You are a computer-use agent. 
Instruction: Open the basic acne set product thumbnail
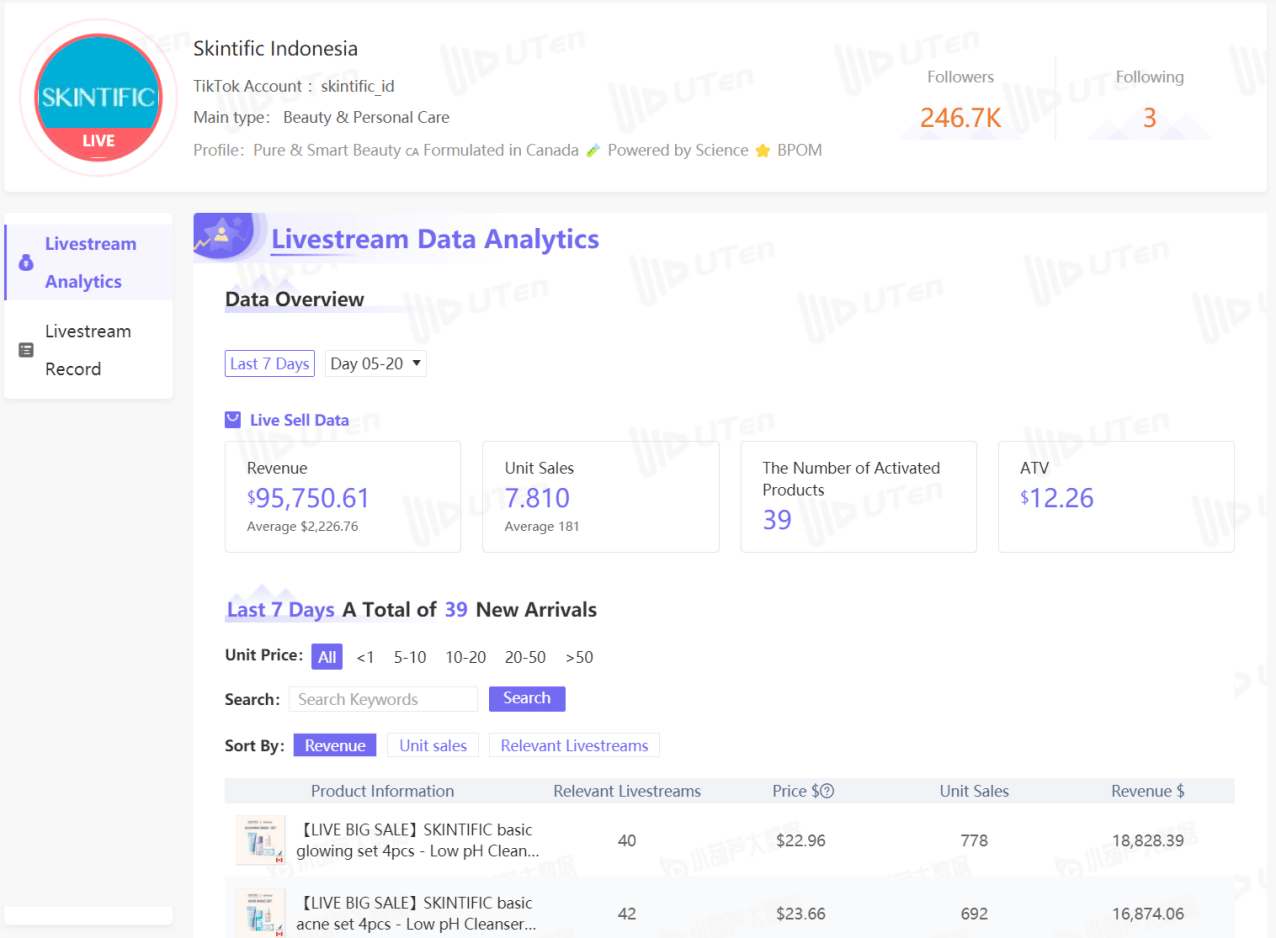[260, 912]
